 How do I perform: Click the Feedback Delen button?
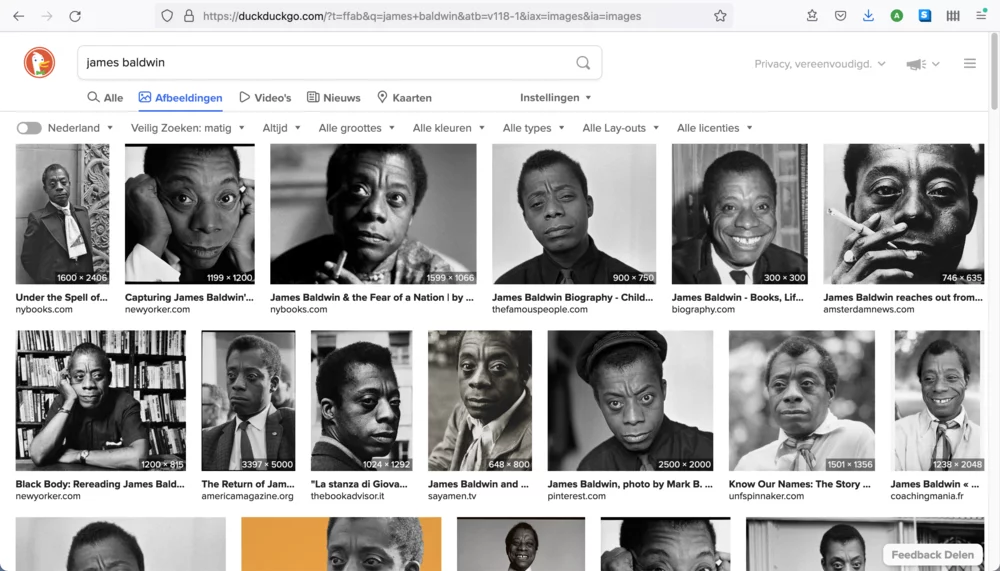932,555
